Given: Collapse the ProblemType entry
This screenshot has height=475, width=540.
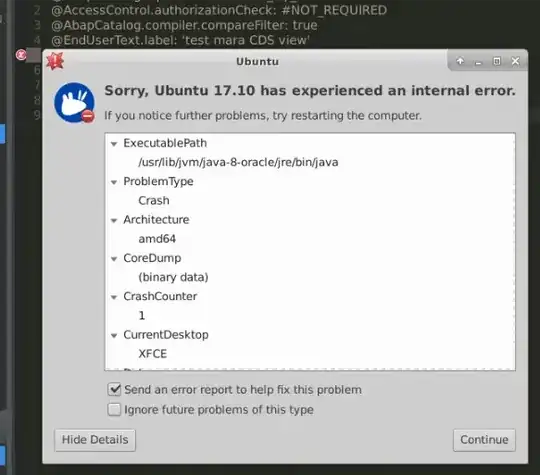Looking at the screenshot, I should coord(114,182).
